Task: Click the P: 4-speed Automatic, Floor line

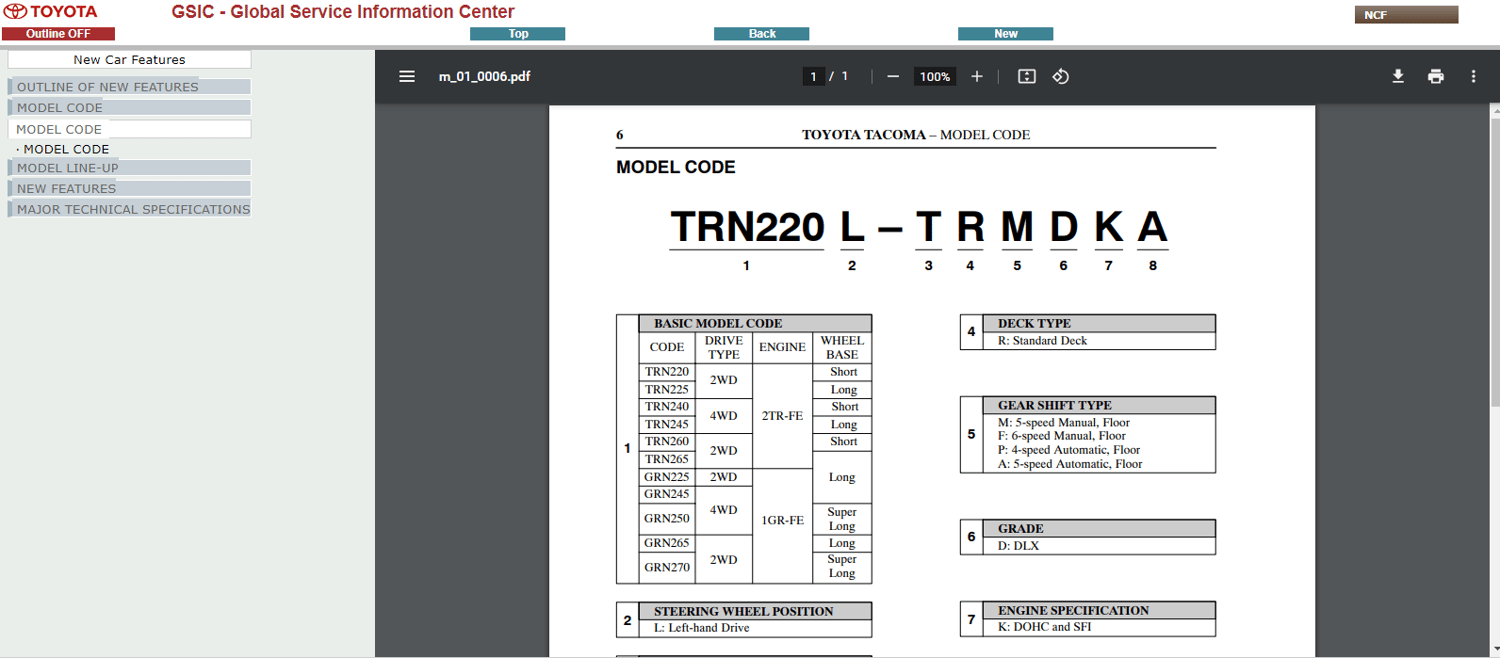Action: point(1069,450)
